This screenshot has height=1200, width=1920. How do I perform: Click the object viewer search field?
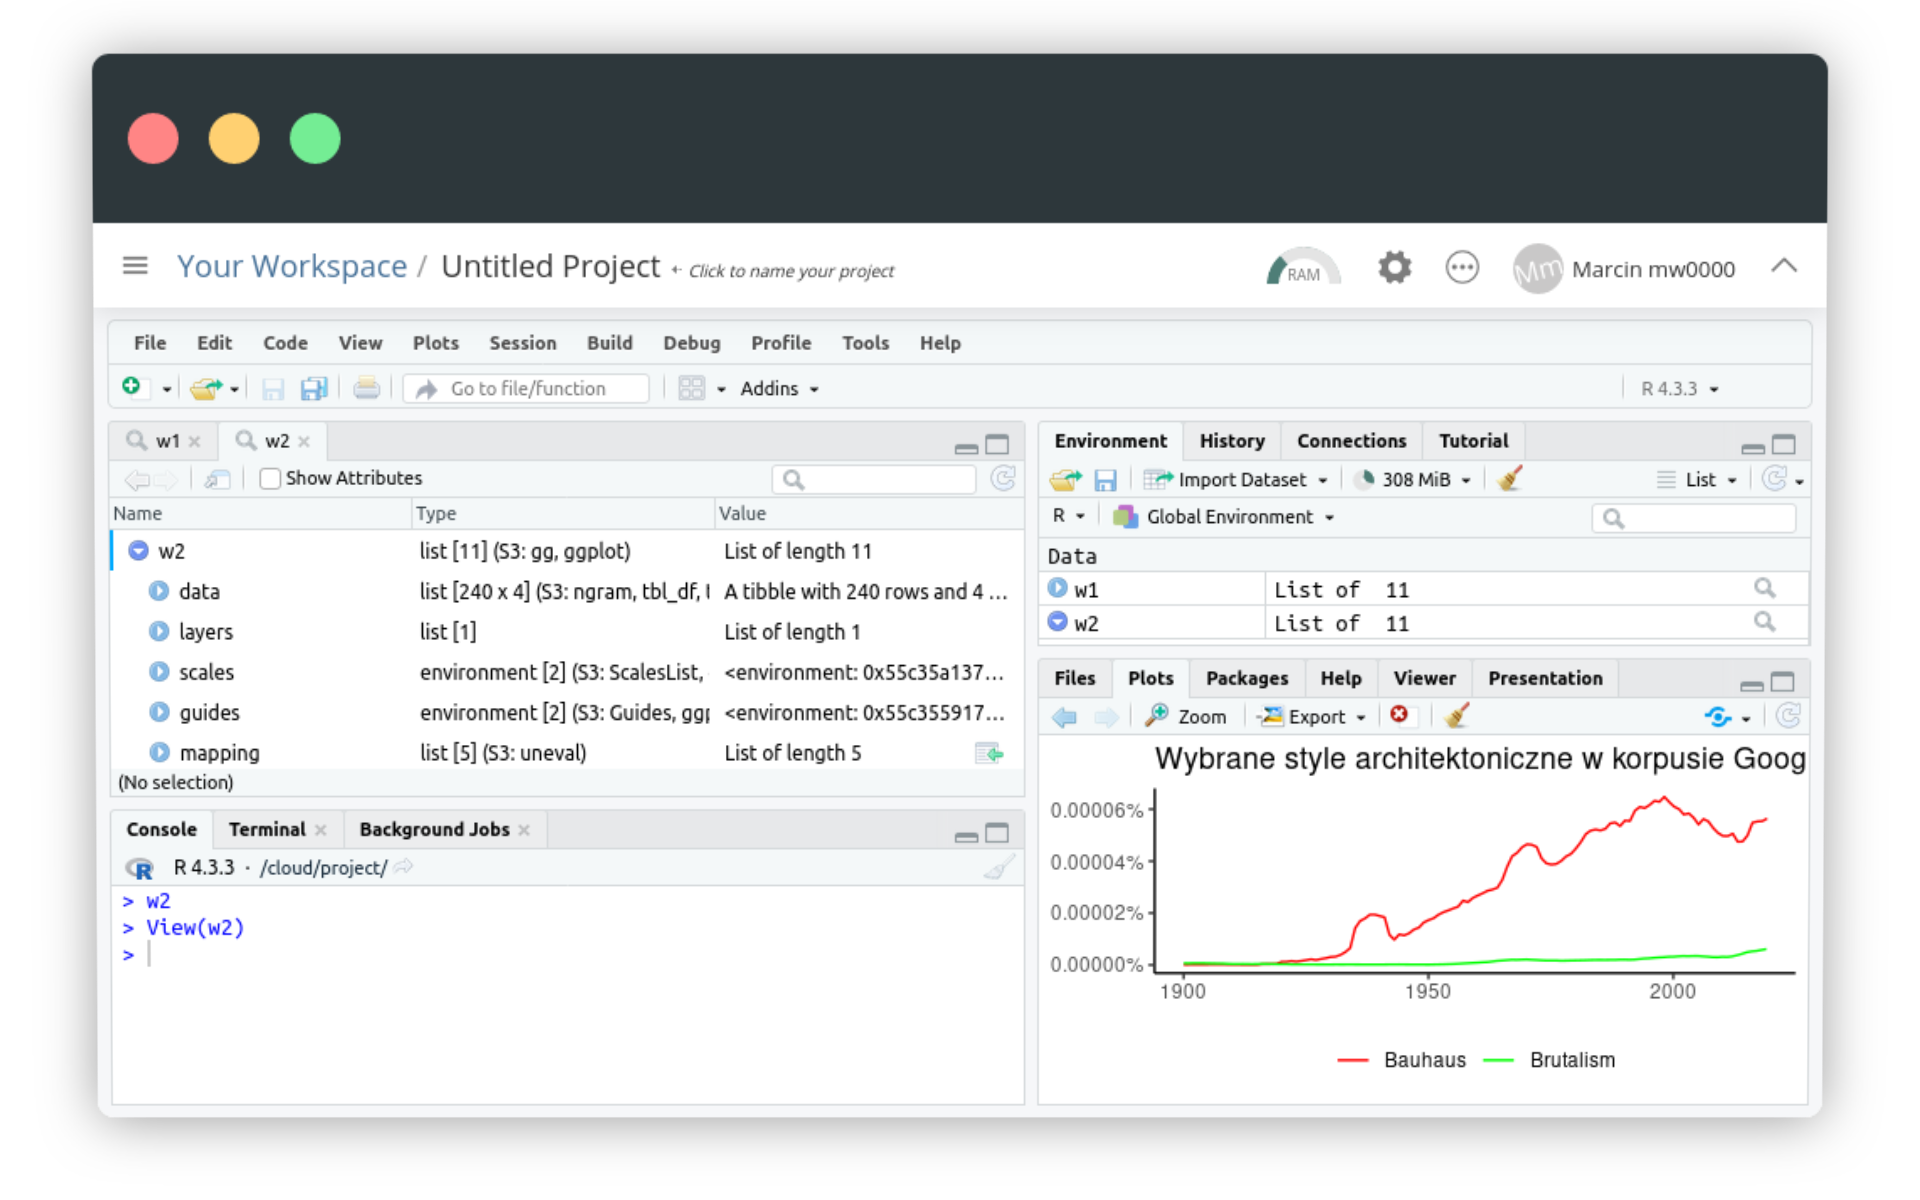click(874, 480)
